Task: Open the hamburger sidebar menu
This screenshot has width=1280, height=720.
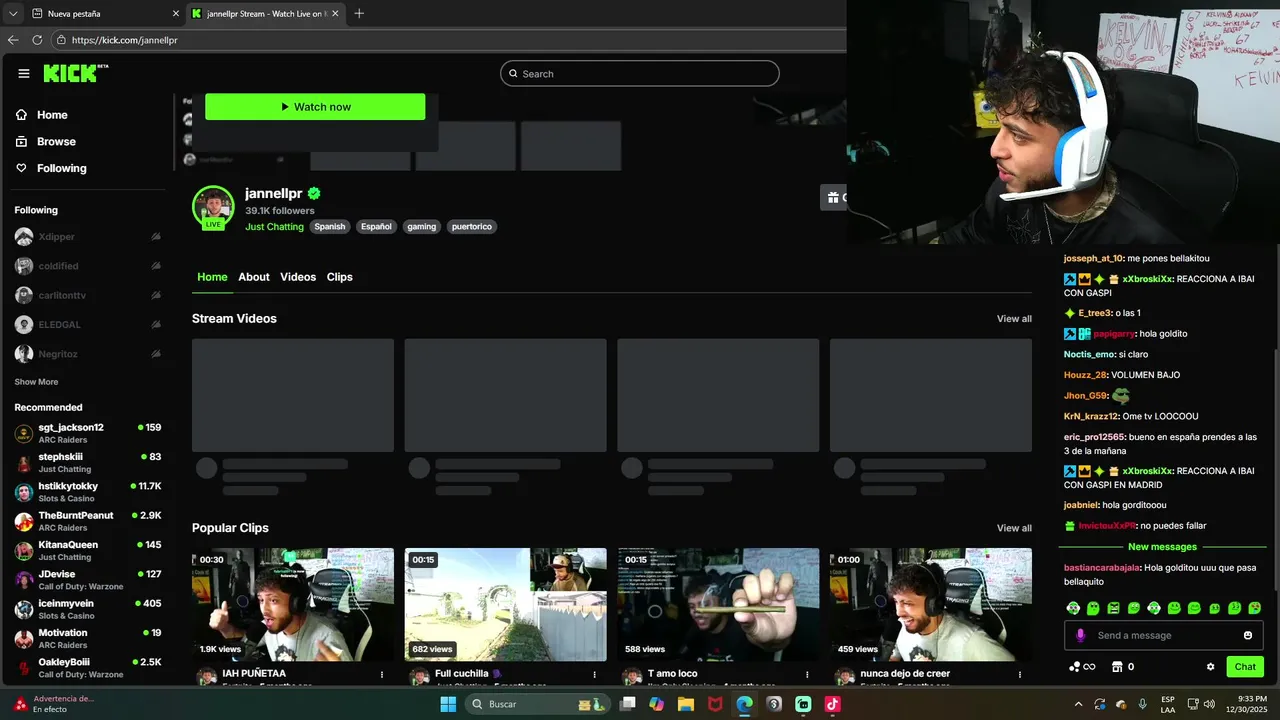Action: [24, 73]
